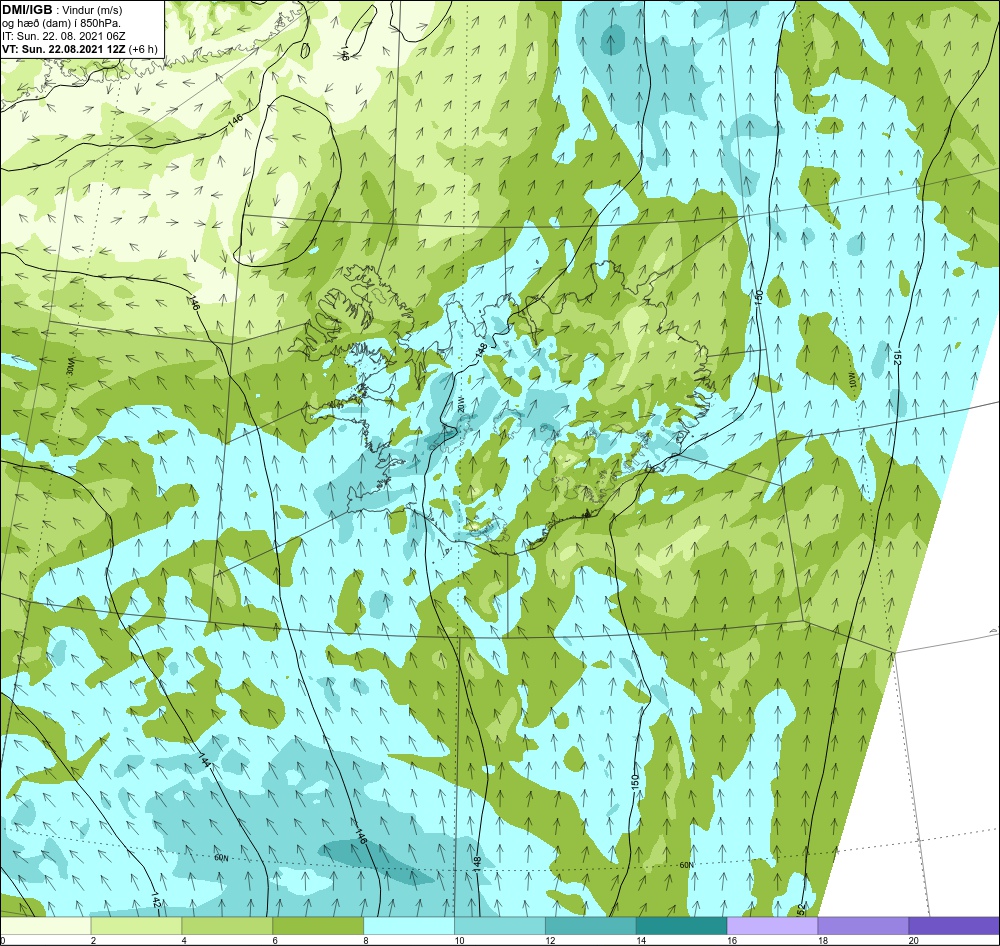Click the 30W longitude label
The width and height of the screenshot is (1000, 946).
pyautogui.click(x=71, y=369)
